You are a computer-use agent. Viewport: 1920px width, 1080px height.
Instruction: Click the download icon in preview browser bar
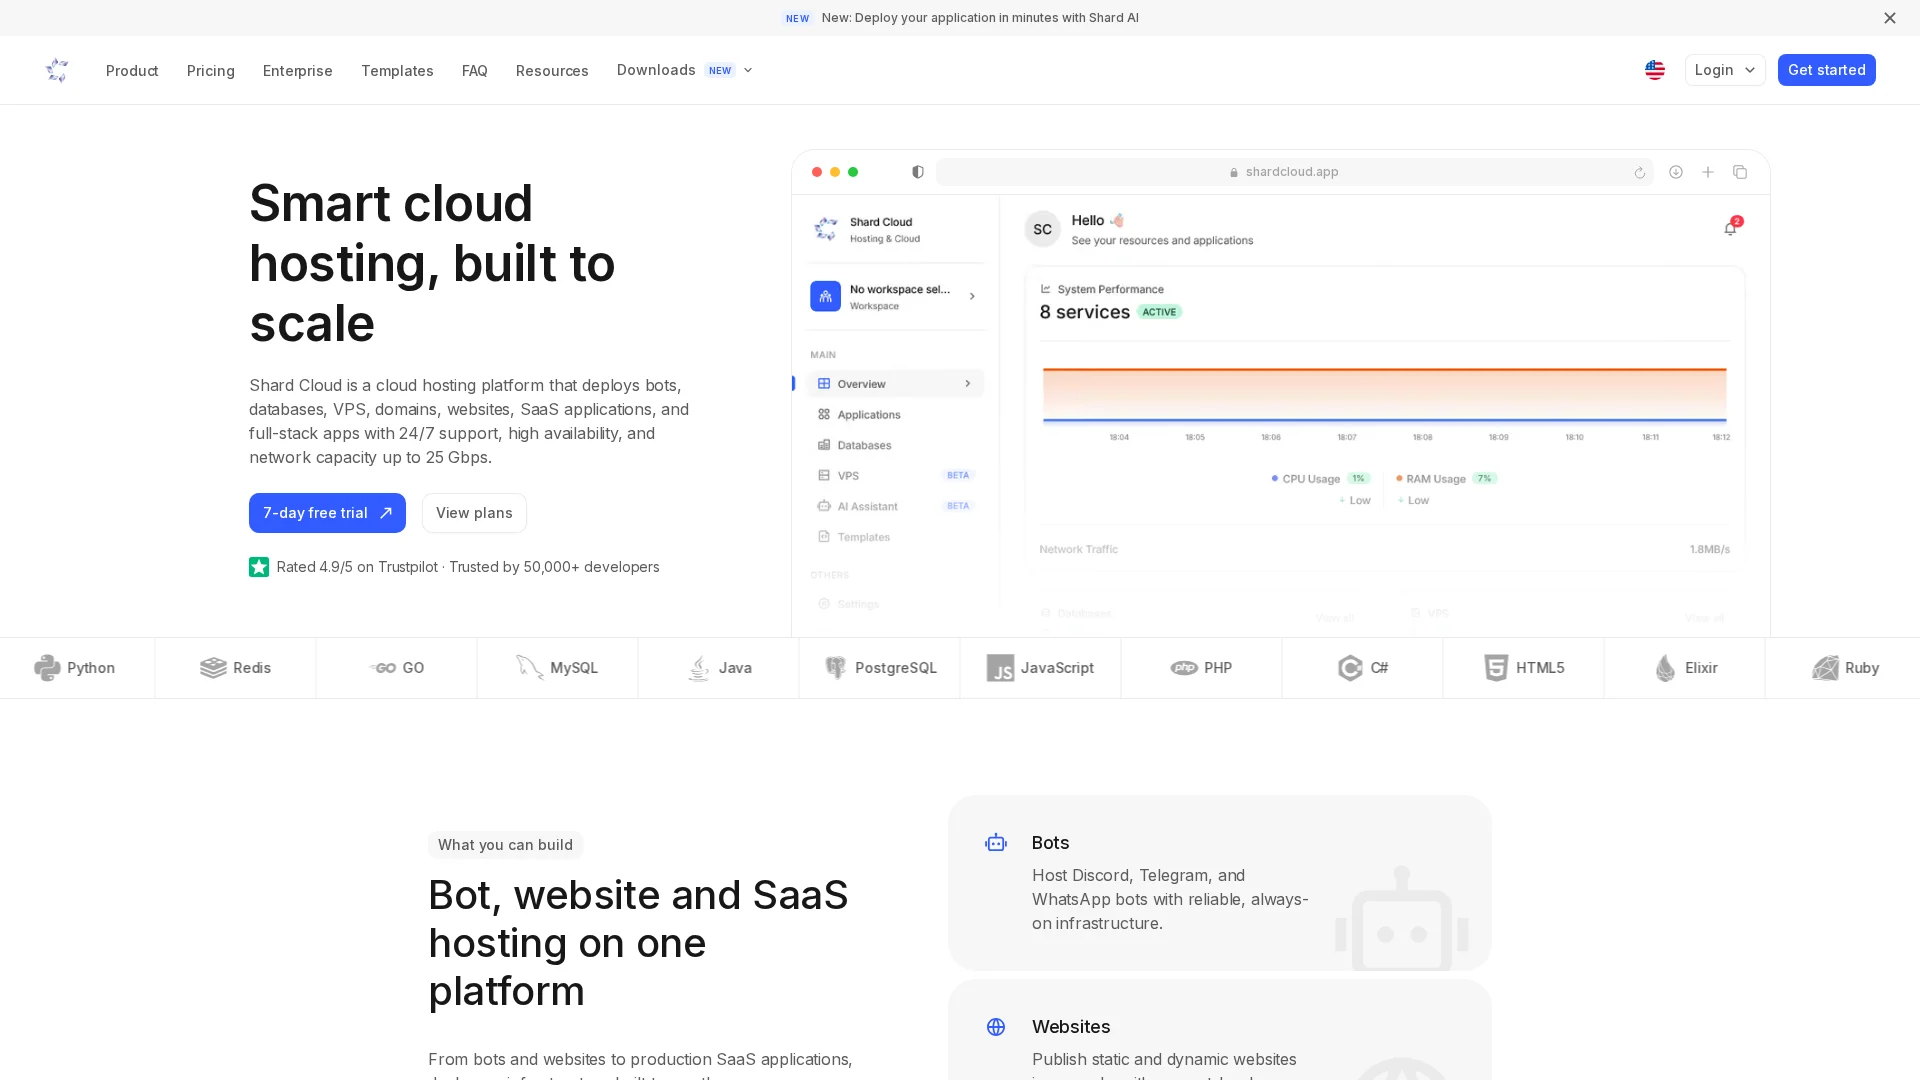click(1676, 172)
